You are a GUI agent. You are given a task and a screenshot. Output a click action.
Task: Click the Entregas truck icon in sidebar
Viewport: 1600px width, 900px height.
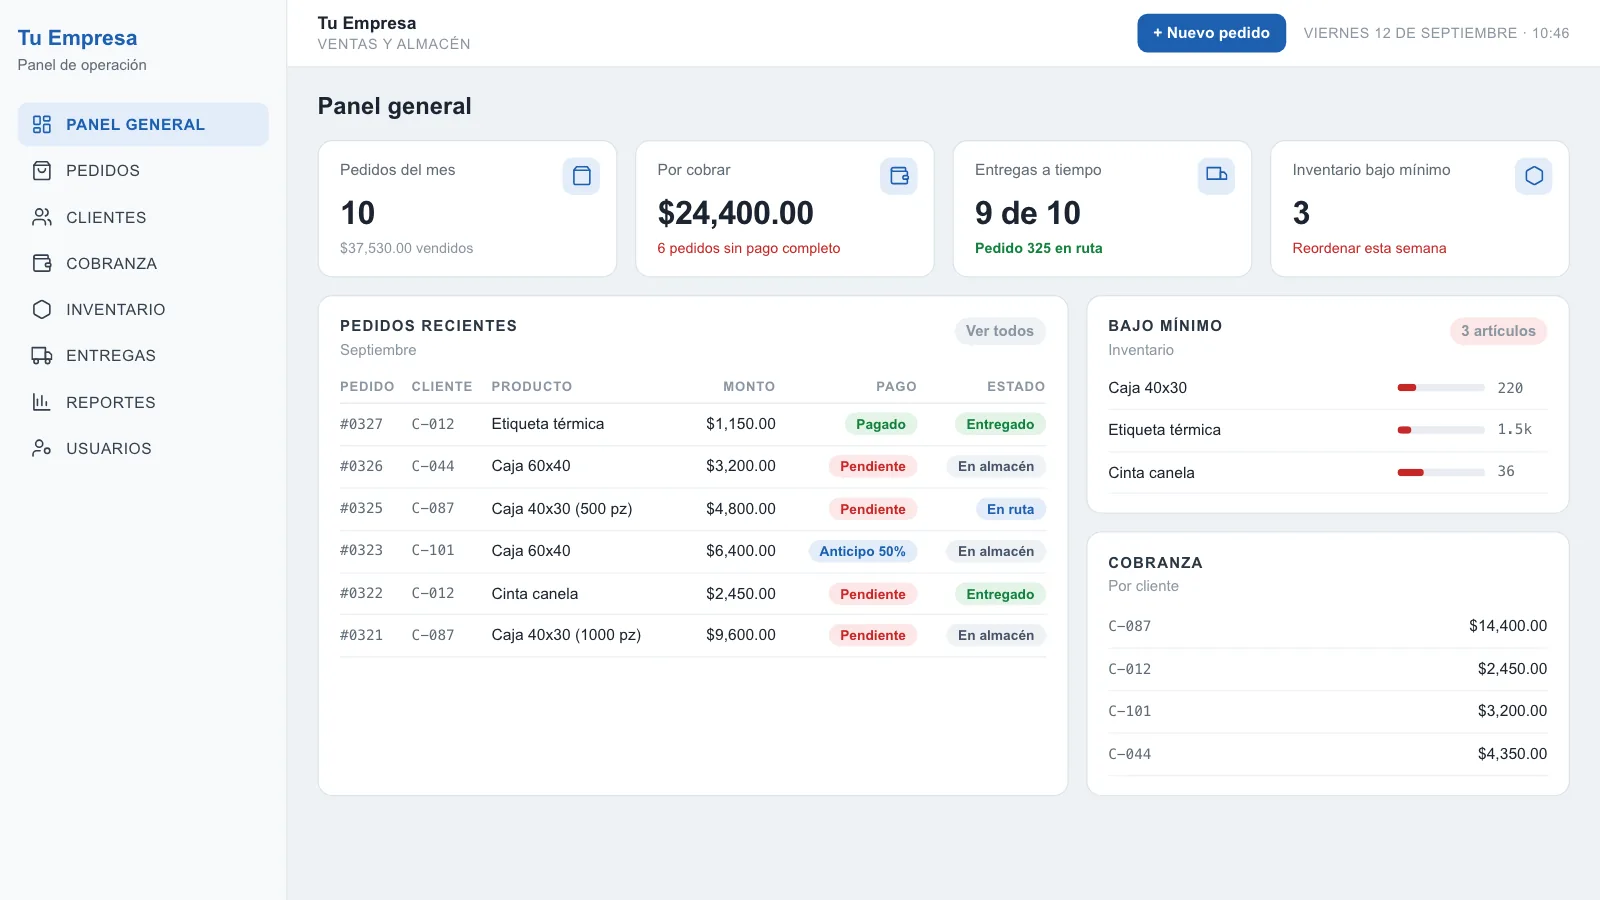tap(42, 355)
